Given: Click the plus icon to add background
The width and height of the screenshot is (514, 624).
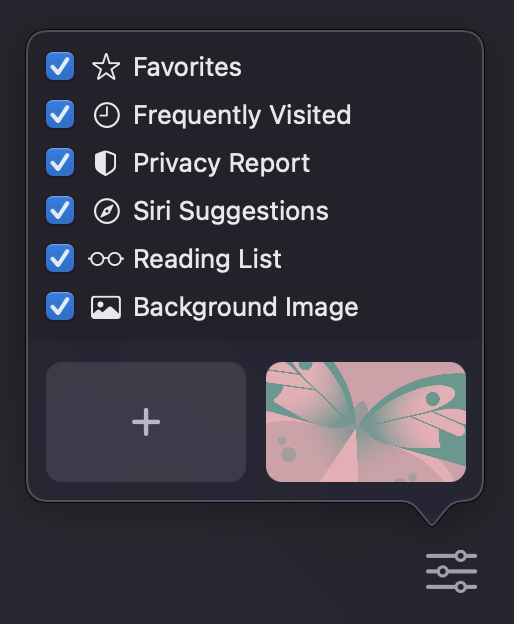Looking at the screenshot, I should (146, 422).
